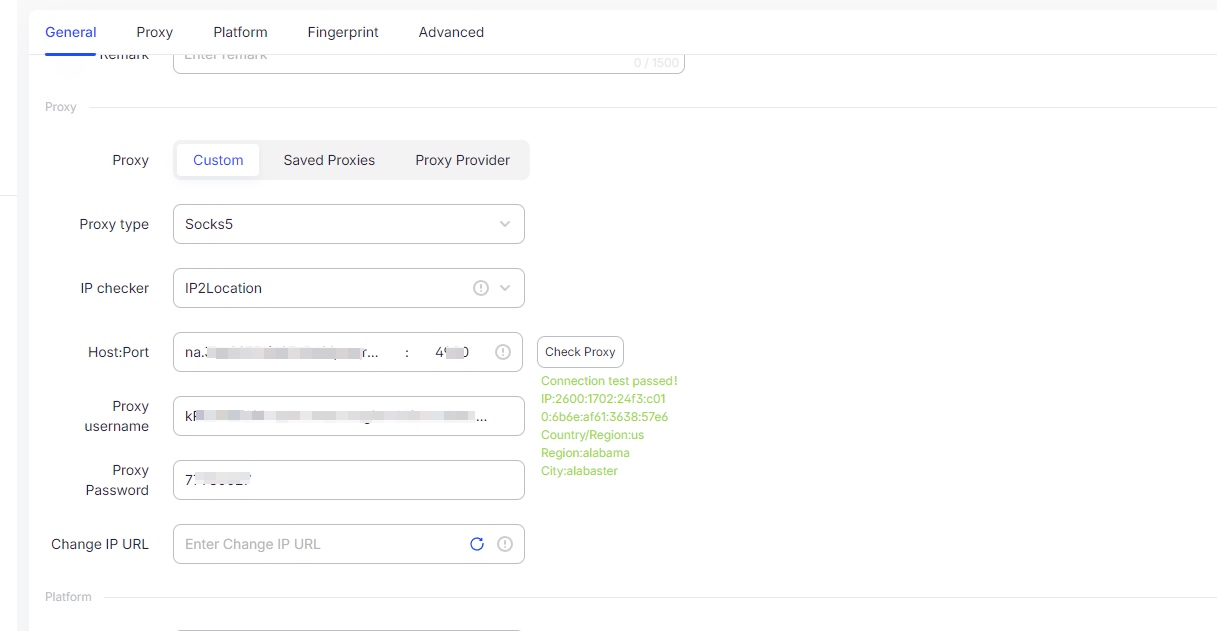The width and height of the screenshot is (1217, 631).
Task: Open the Proxy type Socks5 dropdown
Action: coord(348,224)
